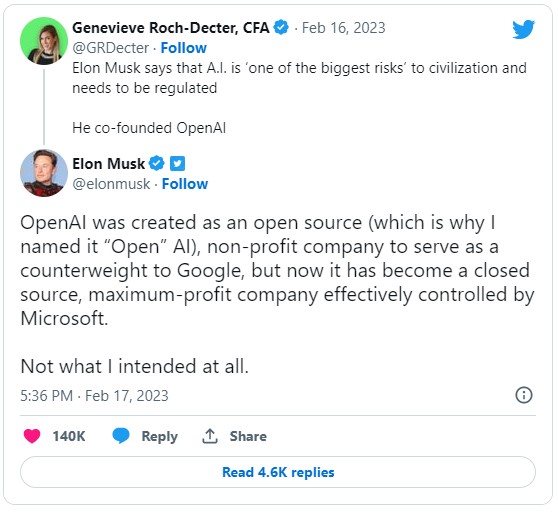
Task: Like the tweet with the heart icon
Action: click(x=32, y=436)
